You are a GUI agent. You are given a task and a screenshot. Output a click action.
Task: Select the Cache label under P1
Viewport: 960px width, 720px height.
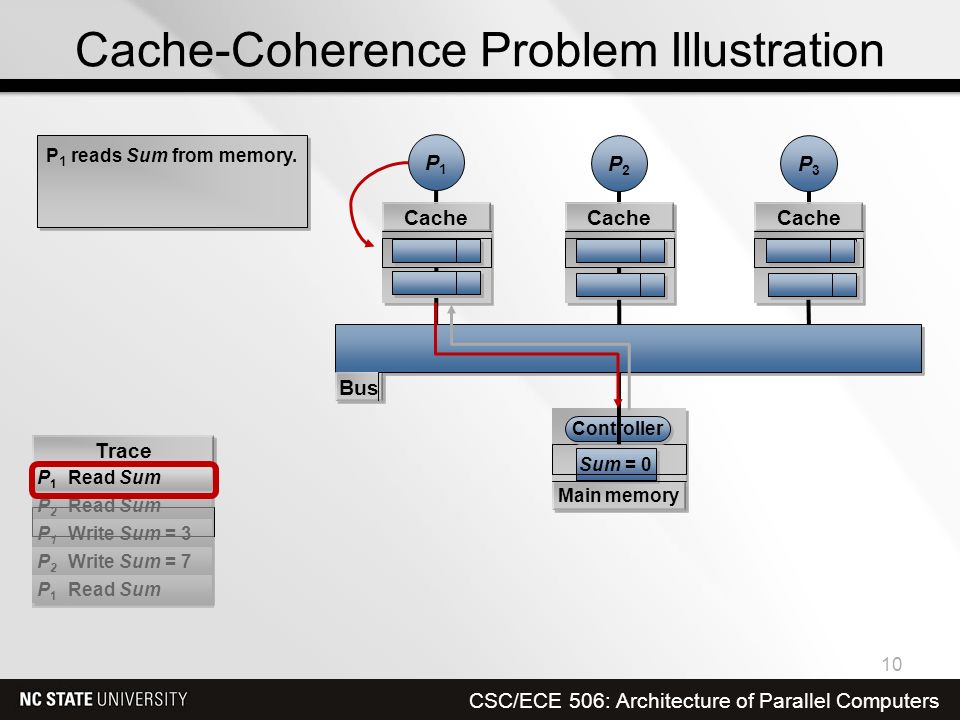[436, 218]
